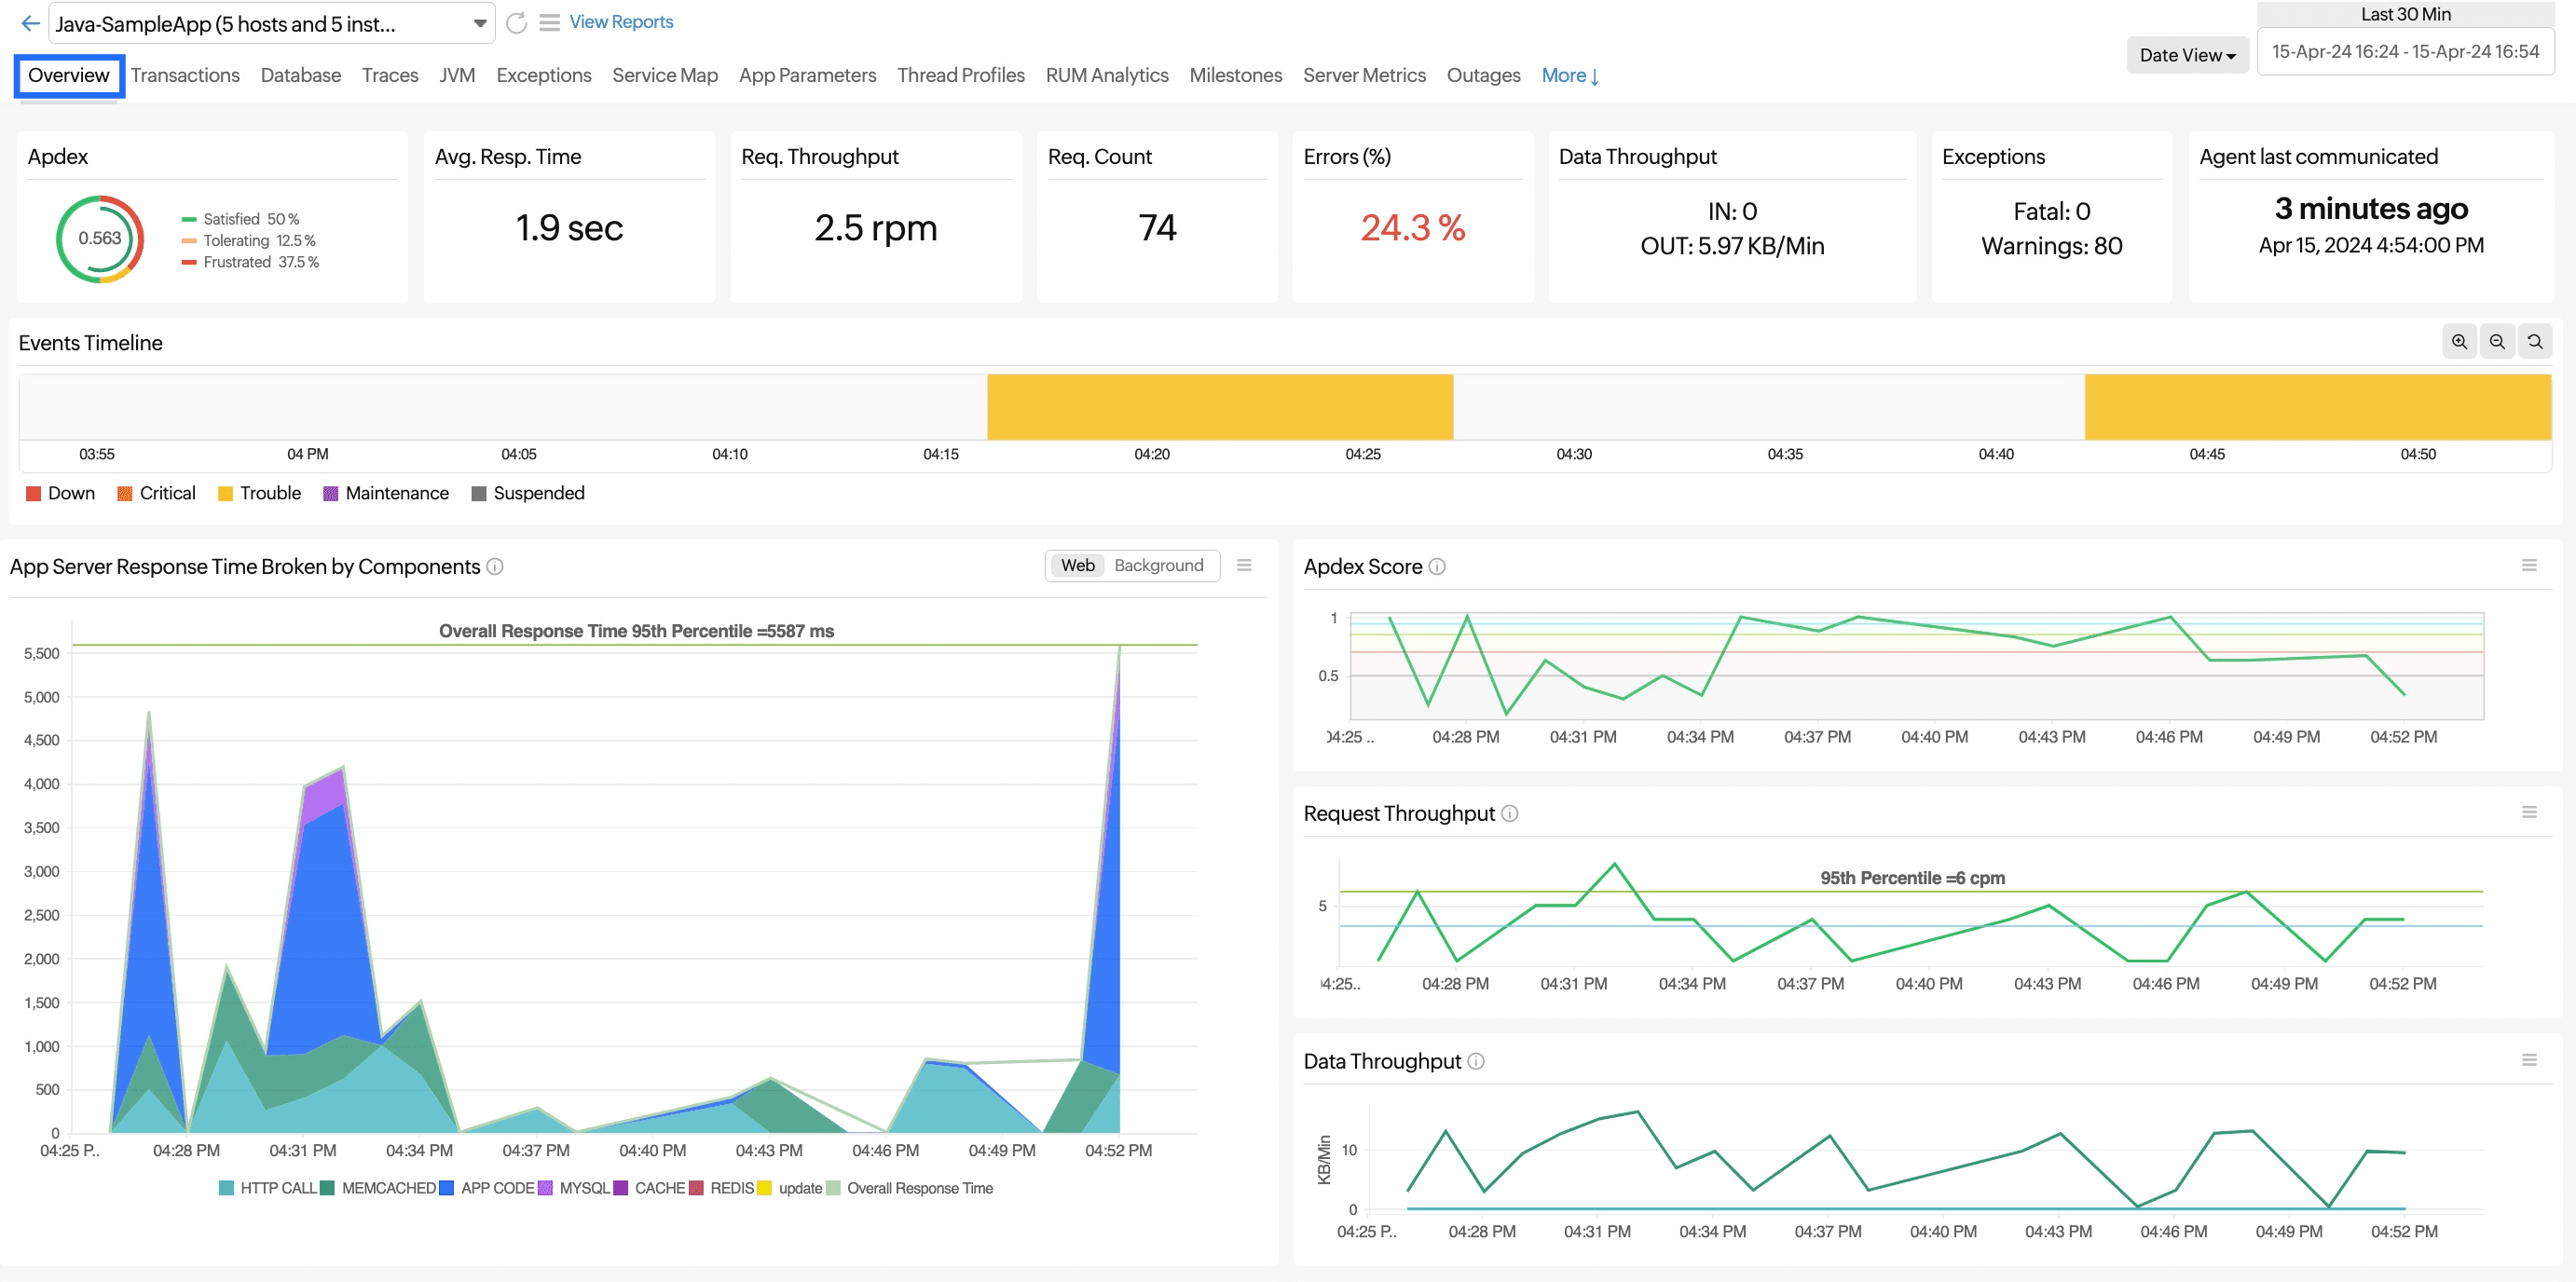This screenshot has width=2576, height=1282.
Task: Open the Request Throughput chart menu icon
Action: pos(2529,813)
